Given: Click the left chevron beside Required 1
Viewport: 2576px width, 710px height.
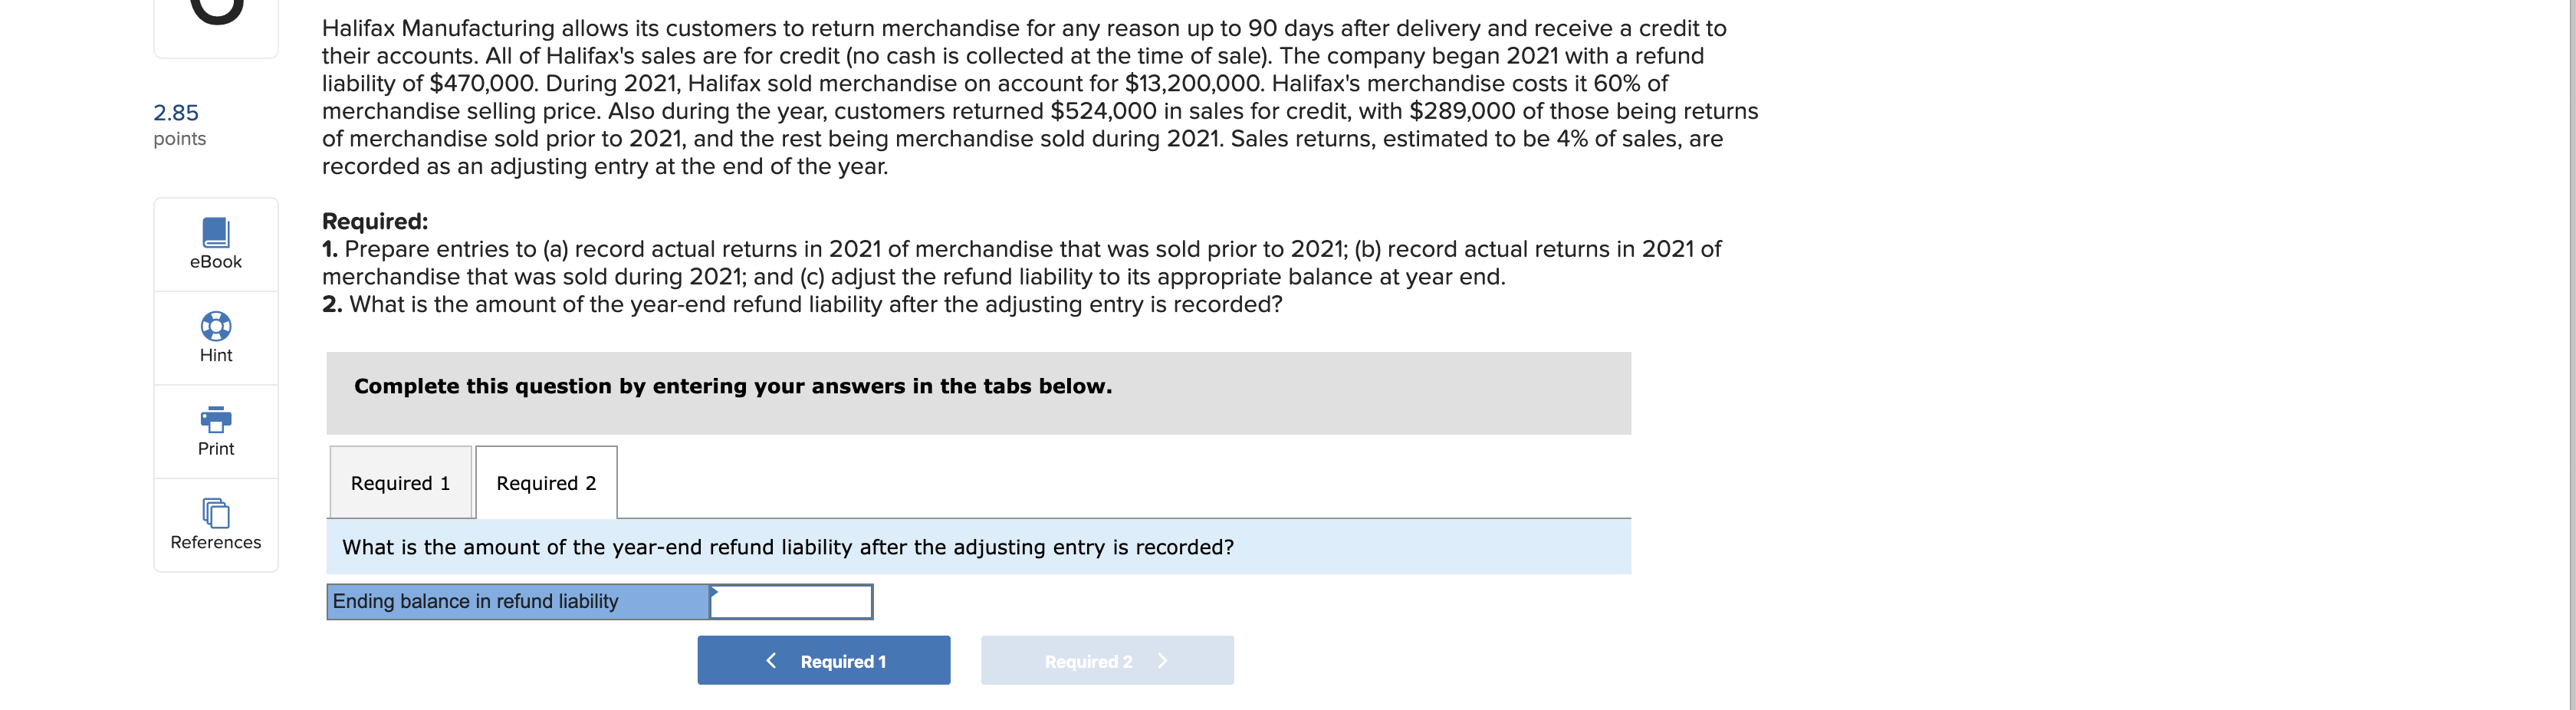Looking at the screenshot, I should [x=771, y=660].
